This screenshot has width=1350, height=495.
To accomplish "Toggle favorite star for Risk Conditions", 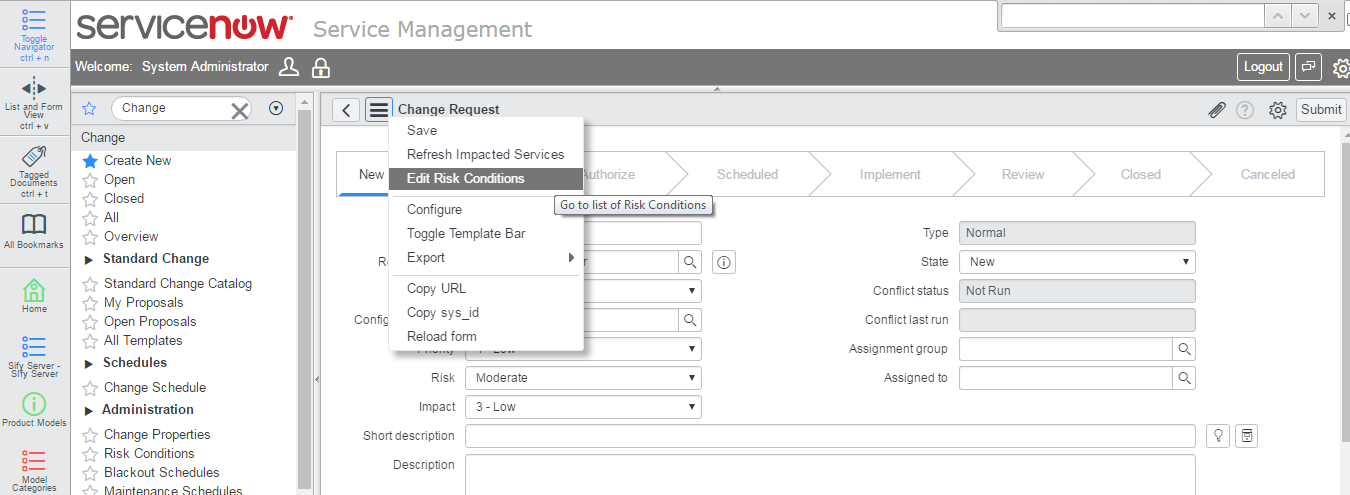I will pyautogui.click(x=90, y=454).
